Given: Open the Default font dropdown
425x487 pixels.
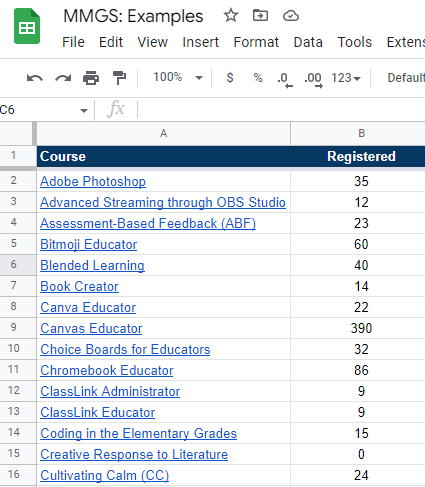Looking at the screenshot, I should [x=406, y=78].
